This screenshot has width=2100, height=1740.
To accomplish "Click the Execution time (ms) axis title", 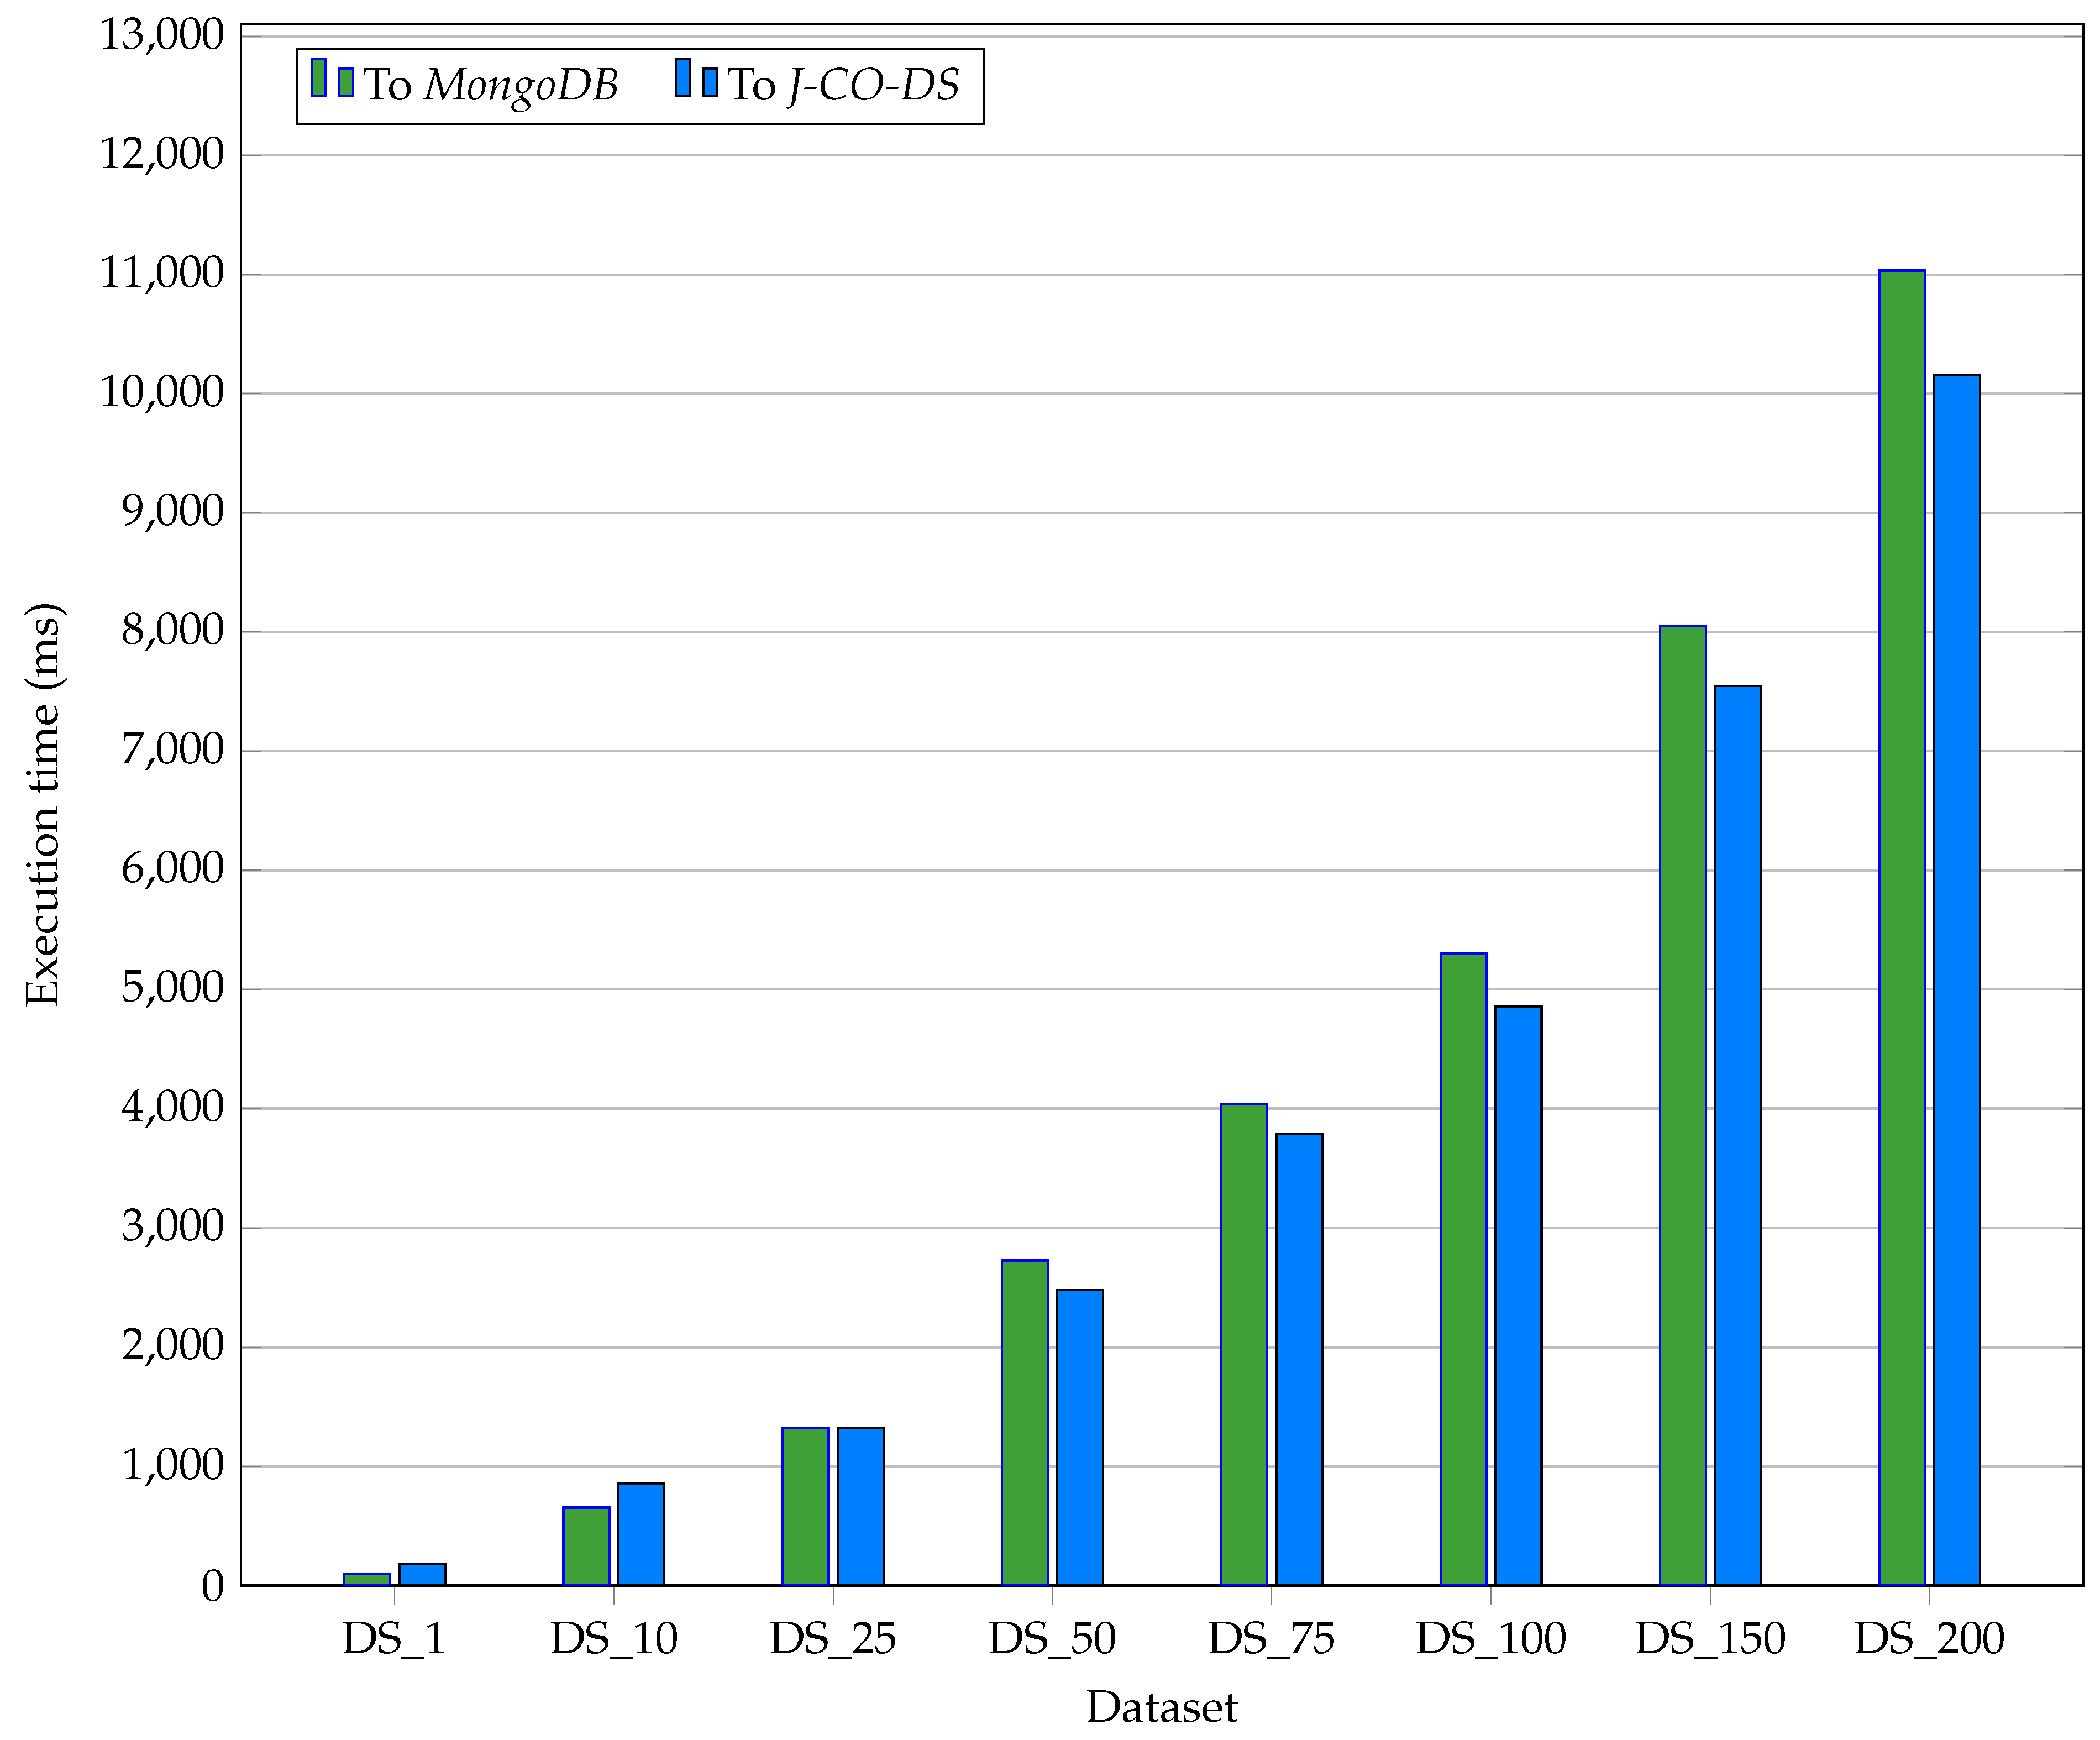I will pos(44,804).
